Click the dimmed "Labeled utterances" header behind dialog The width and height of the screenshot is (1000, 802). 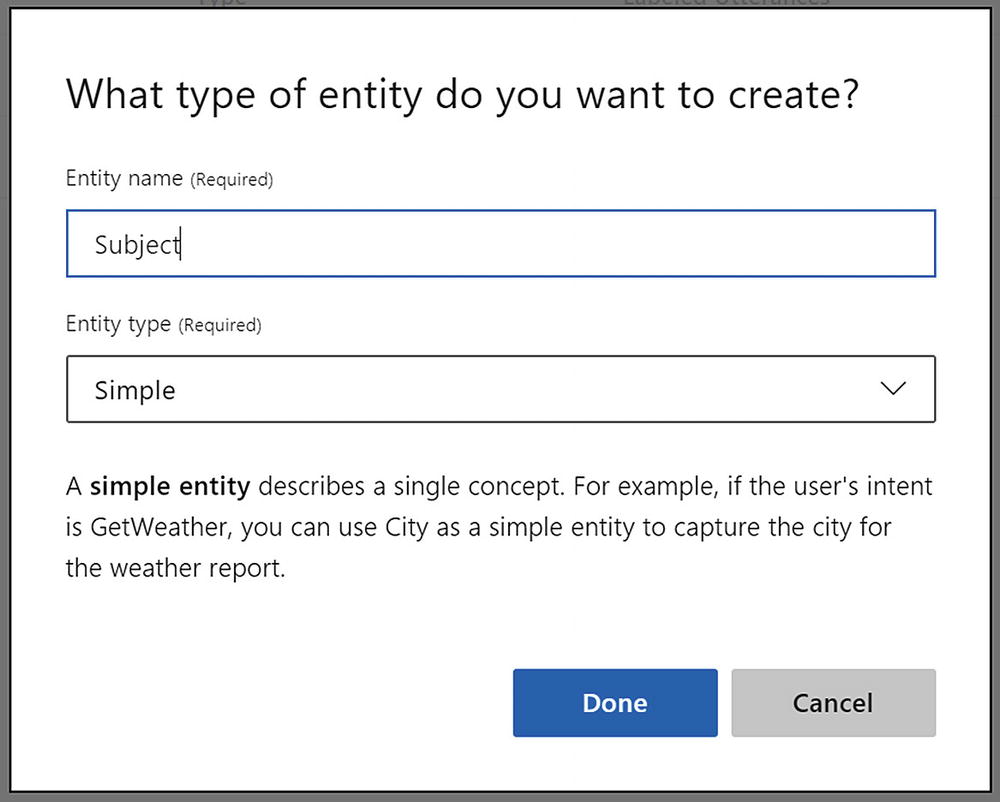(x=725, y=3)
